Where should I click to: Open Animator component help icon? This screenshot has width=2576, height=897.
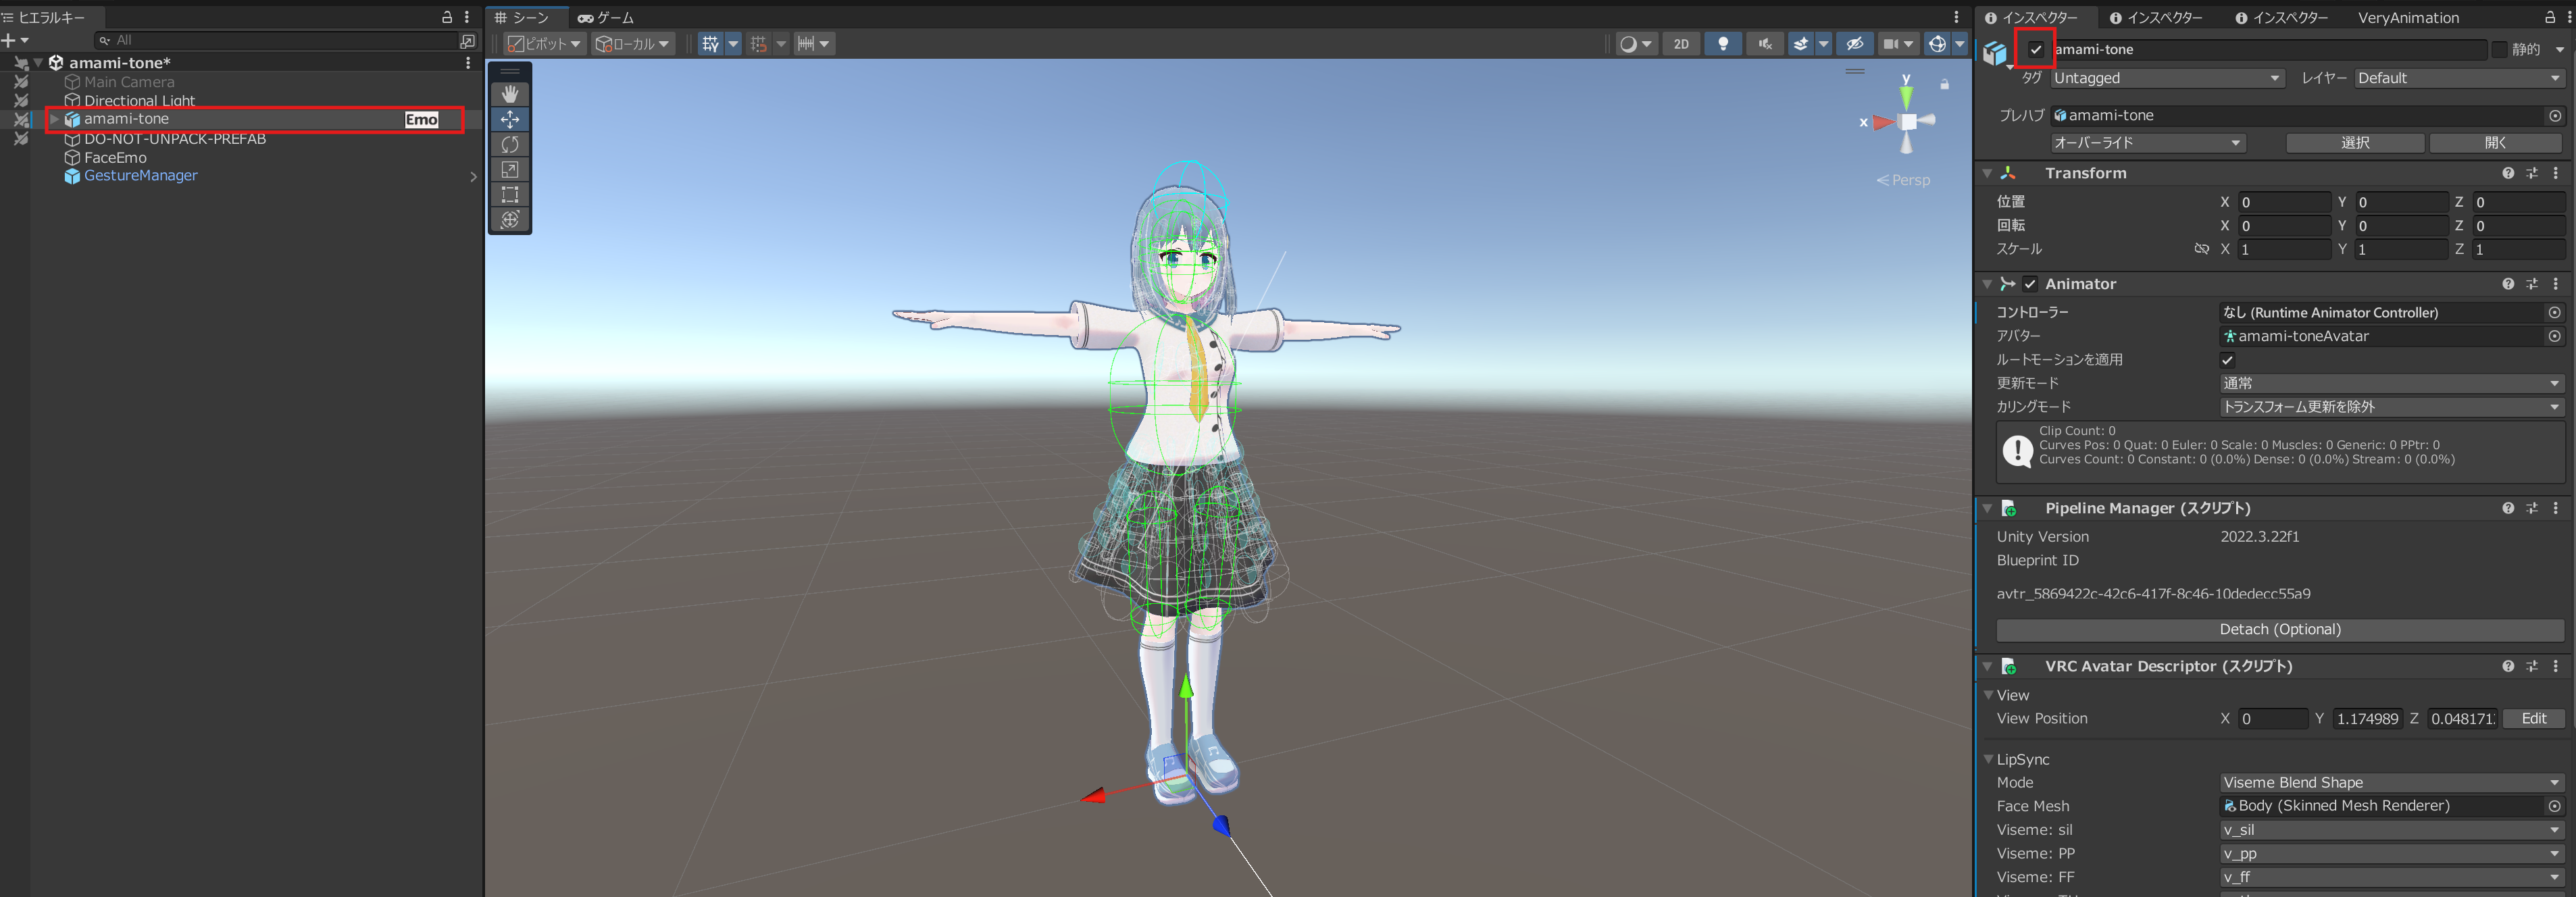(x=2507, y=284)
